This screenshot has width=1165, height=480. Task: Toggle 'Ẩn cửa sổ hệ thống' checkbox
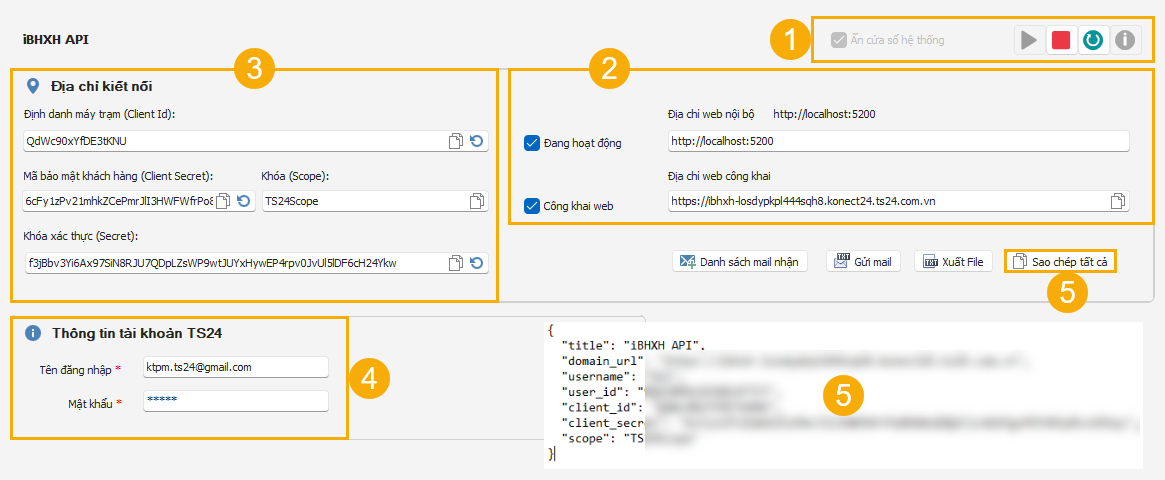(x=839, y=40)
